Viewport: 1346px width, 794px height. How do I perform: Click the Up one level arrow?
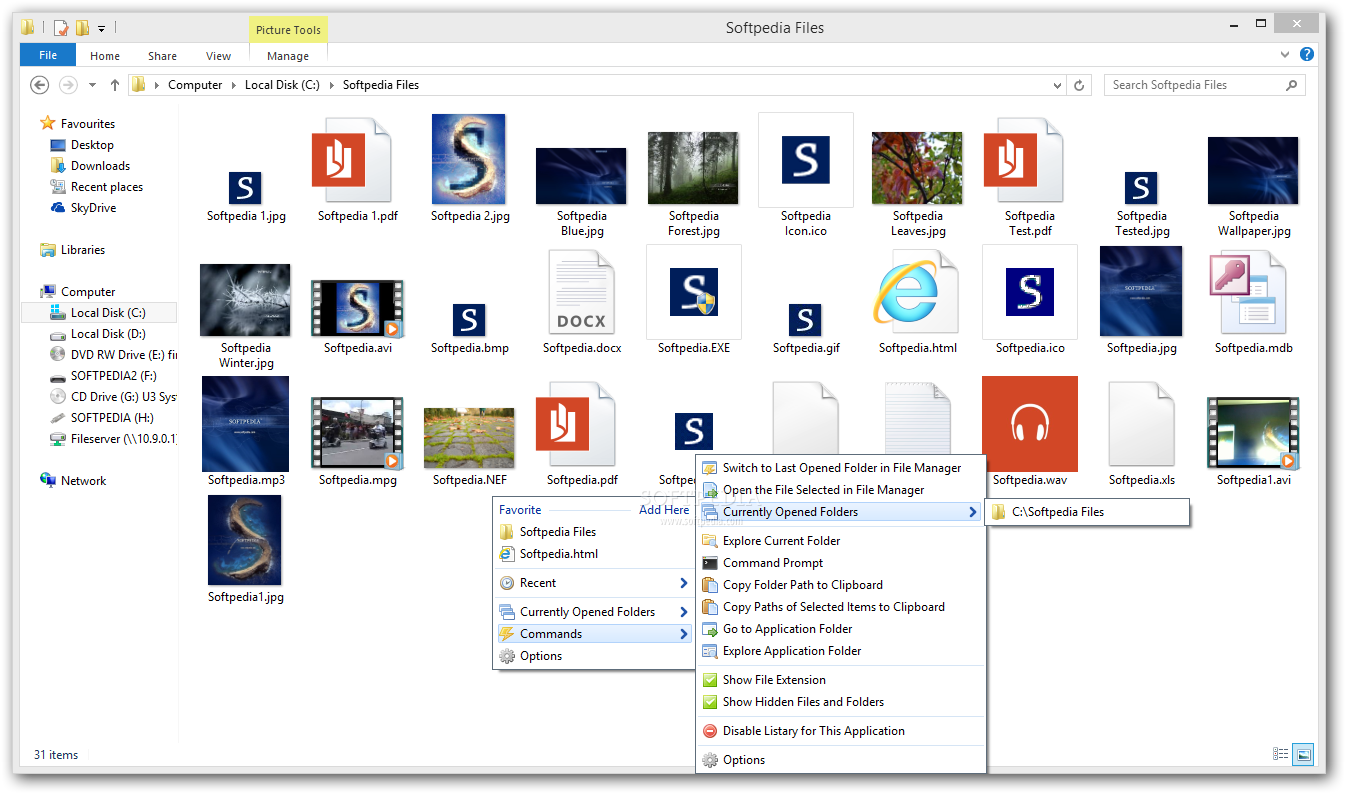(114, 85)
